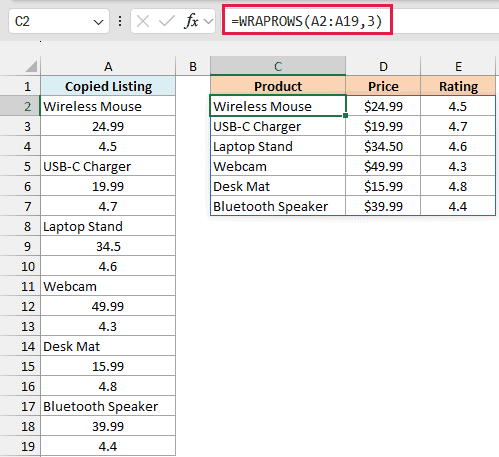
Task: Select the 4.7 rating cell in column E
Action: [x=458, y=126]
